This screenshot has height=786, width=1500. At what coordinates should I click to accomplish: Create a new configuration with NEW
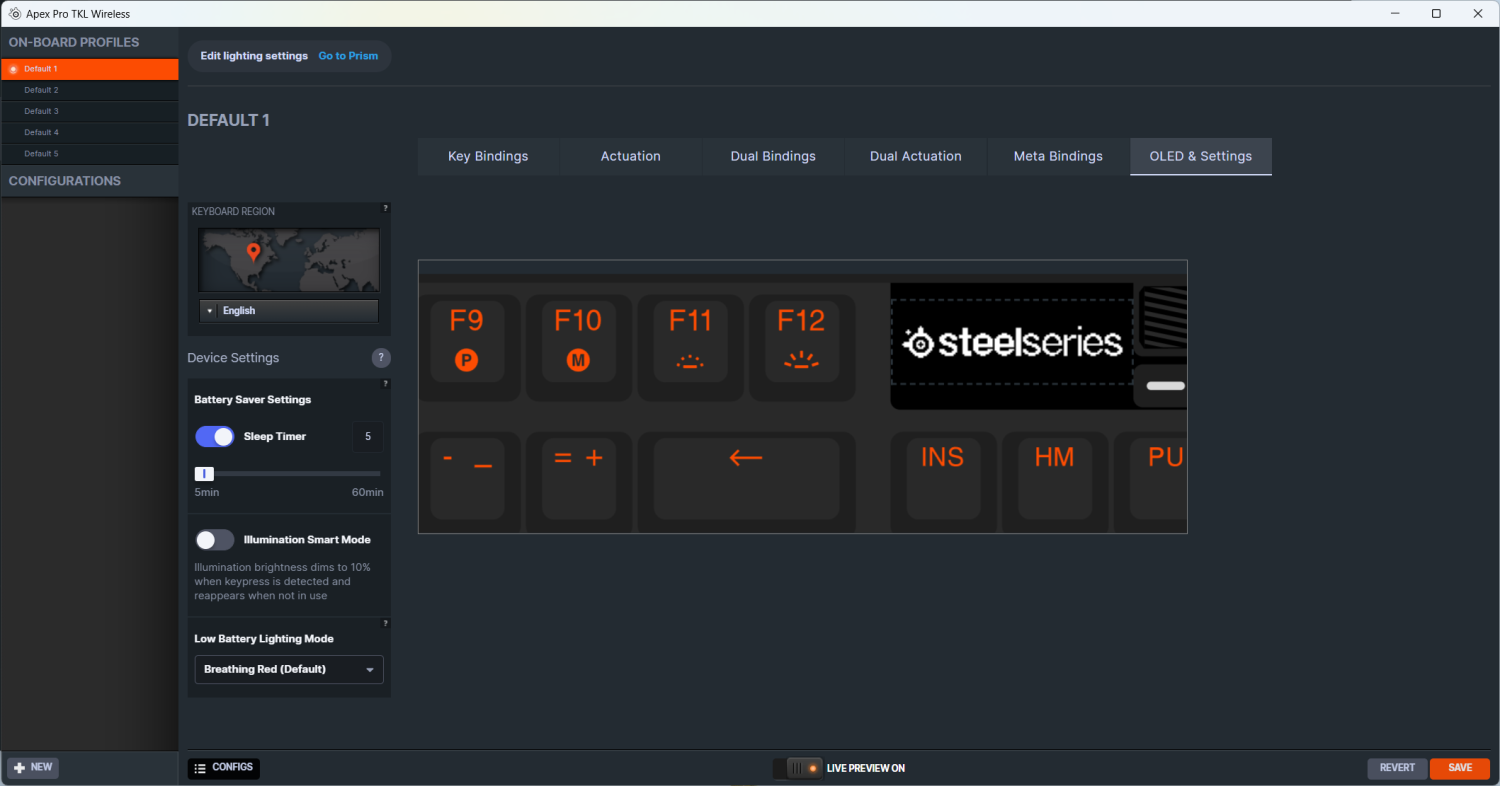tap(33, 767)
